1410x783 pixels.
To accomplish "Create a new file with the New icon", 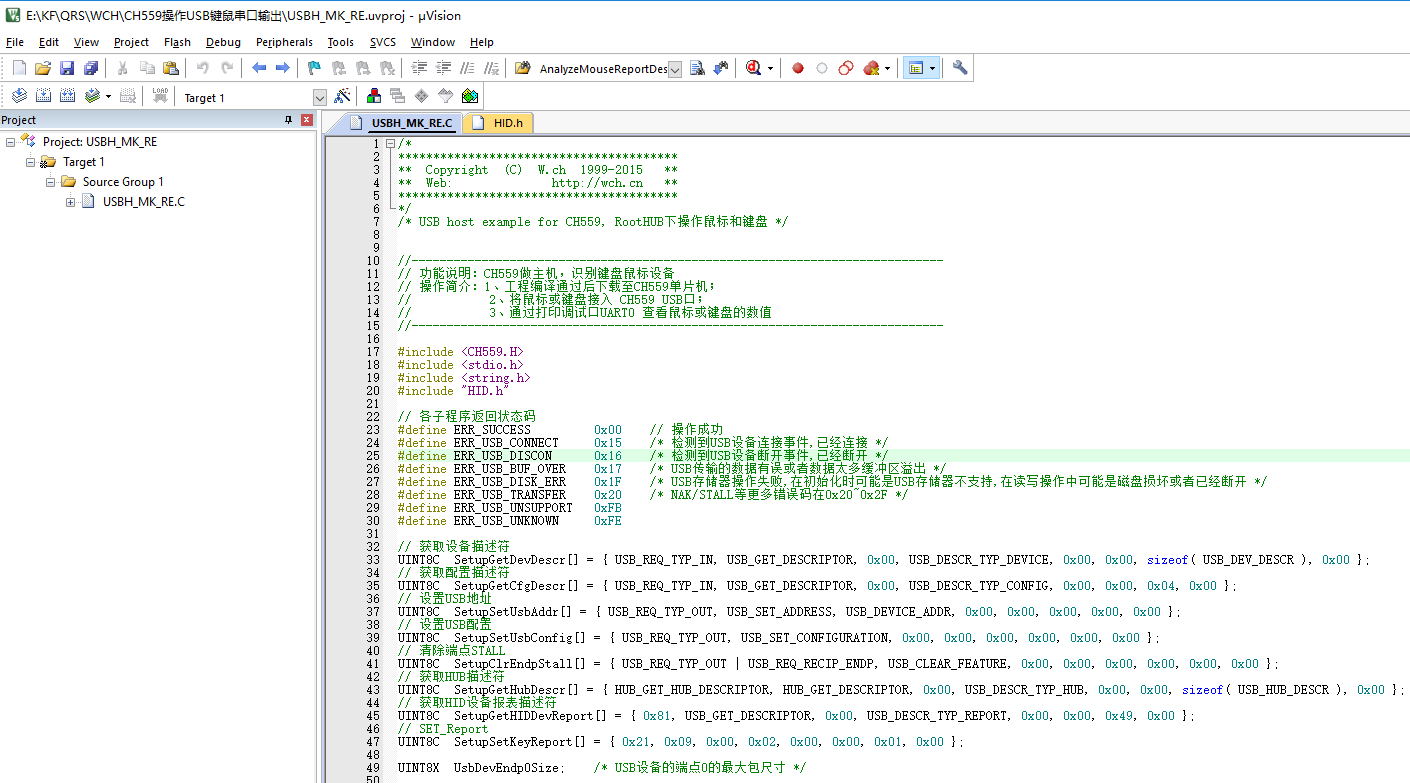I will click(x=19, y=68).
